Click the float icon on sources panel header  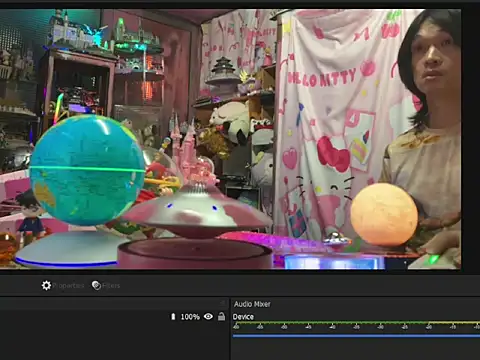223,303
